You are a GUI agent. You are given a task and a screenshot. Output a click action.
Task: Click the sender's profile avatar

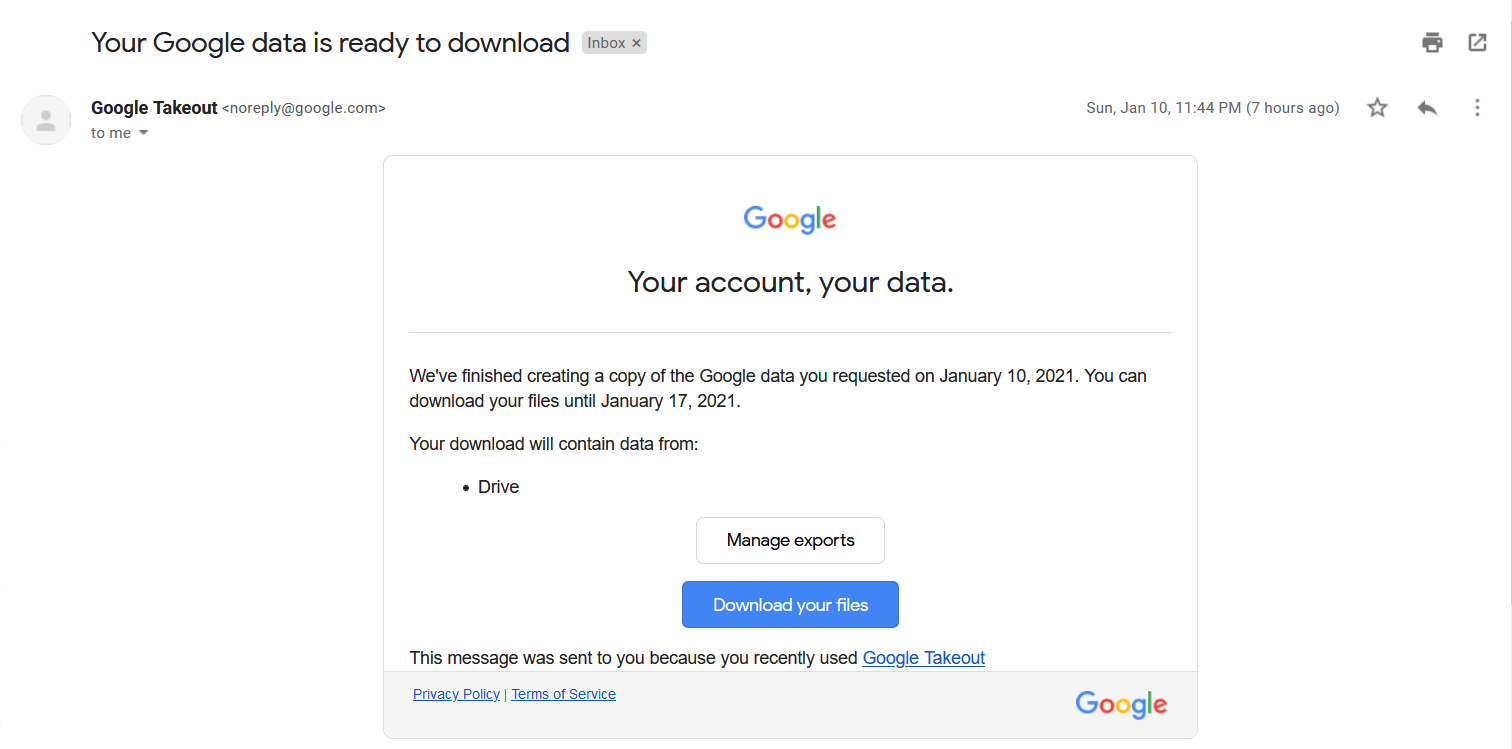coord(45,119)
